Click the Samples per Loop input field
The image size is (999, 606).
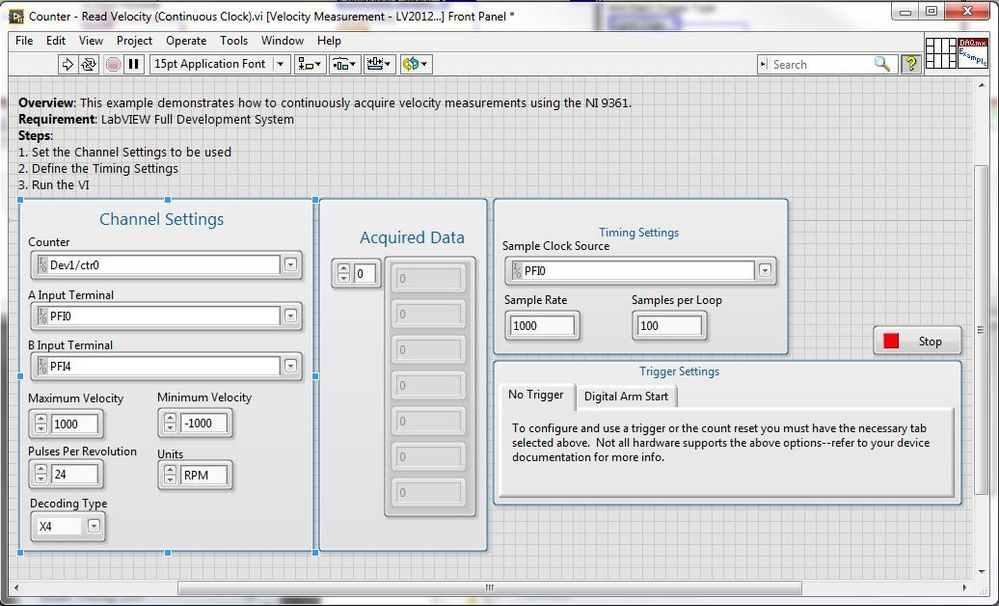669,326
